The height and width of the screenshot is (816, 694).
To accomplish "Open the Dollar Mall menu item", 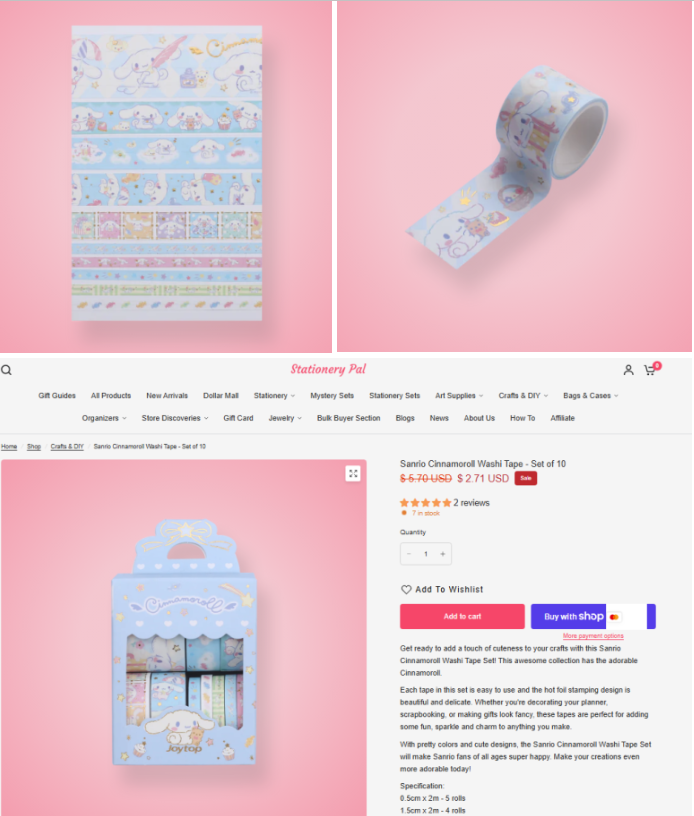I will point(221,396).
